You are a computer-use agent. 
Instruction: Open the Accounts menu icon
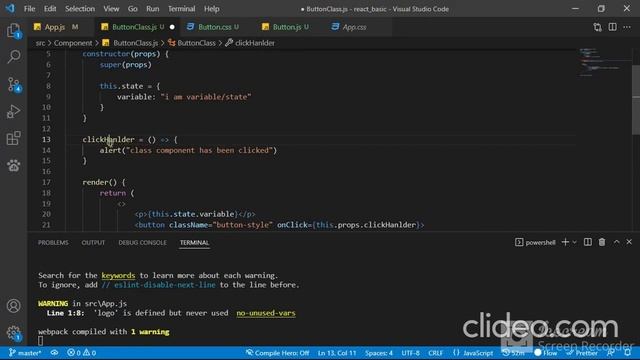(x=13, y=306)
